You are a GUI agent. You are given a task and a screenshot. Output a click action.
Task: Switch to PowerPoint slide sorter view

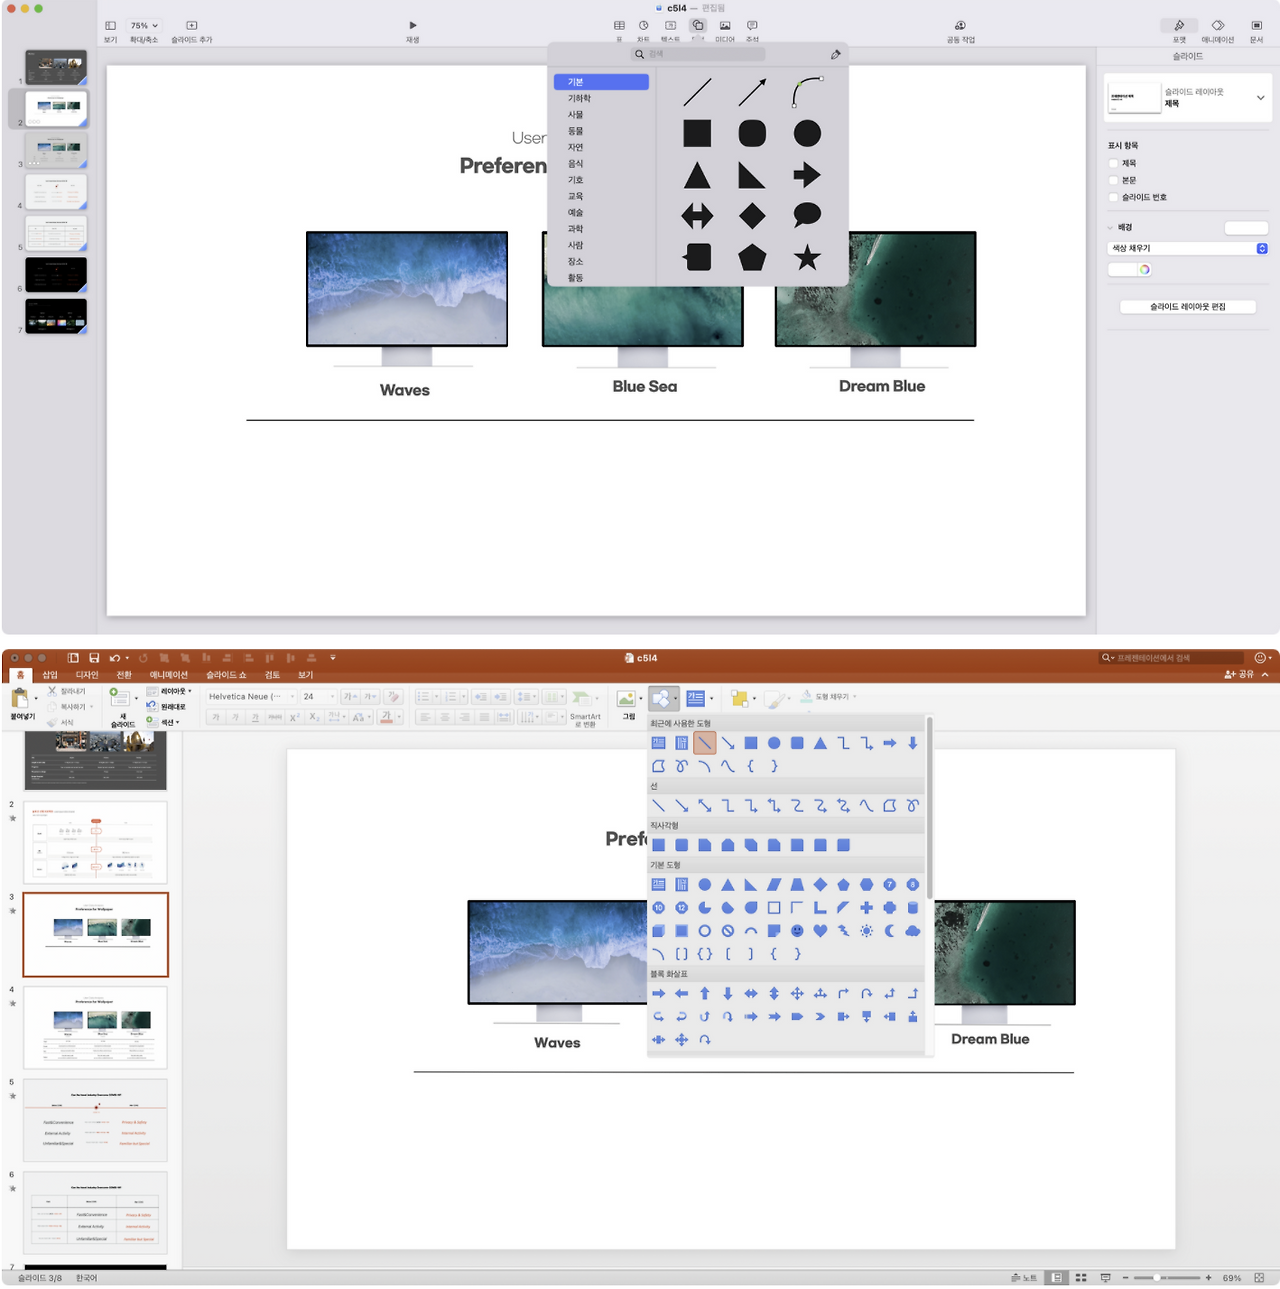(1081, 1278)
